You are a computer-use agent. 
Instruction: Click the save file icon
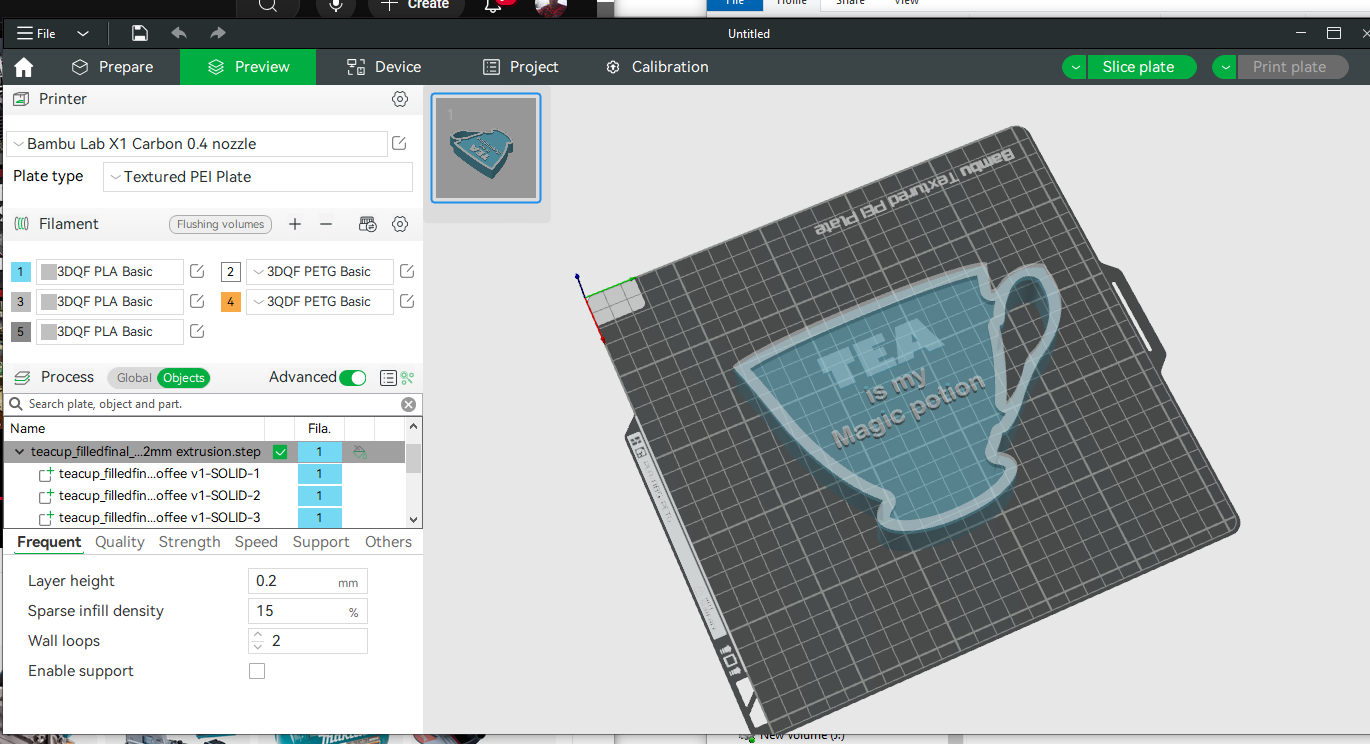click(140, 33)
